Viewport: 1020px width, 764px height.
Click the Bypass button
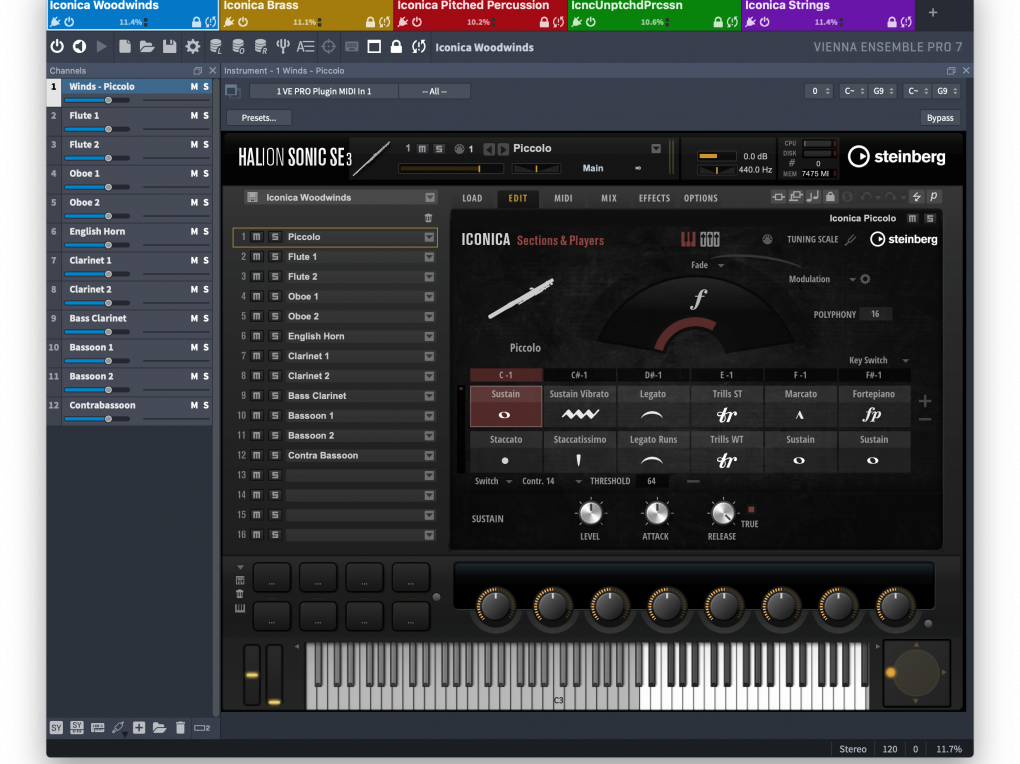click(939, 118)
